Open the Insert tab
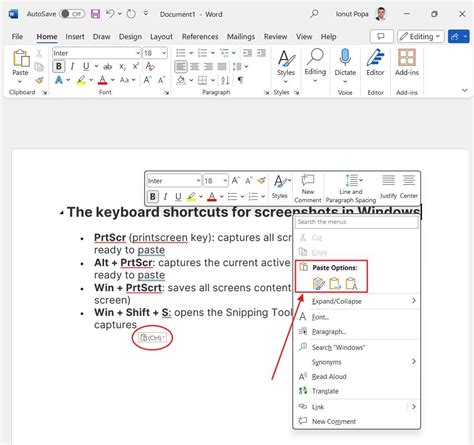The image size is (474, 445). click(x=75, y=37)
